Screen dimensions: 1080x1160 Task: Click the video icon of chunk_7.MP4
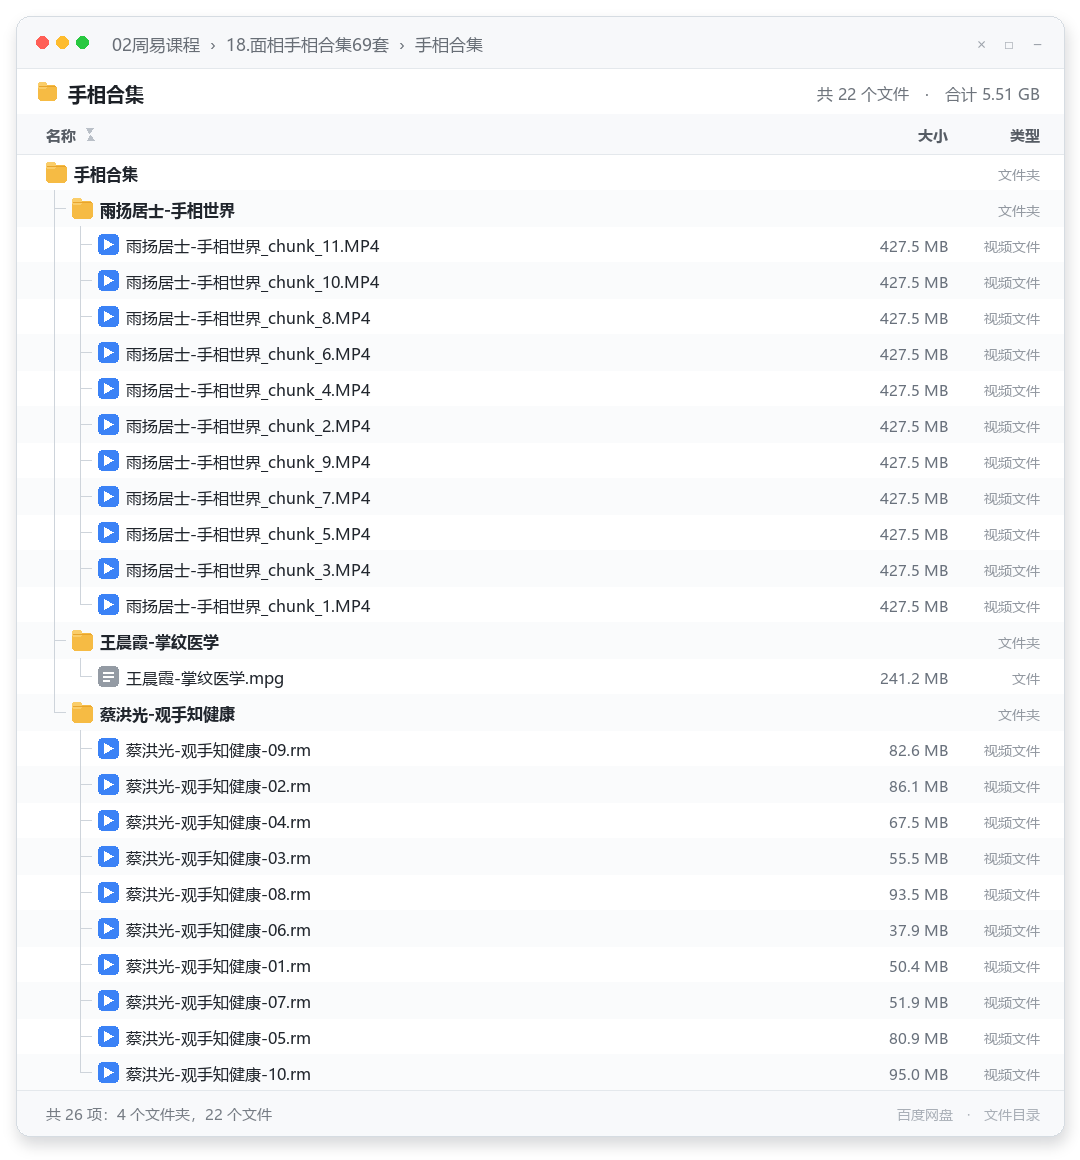coord(108,497)
